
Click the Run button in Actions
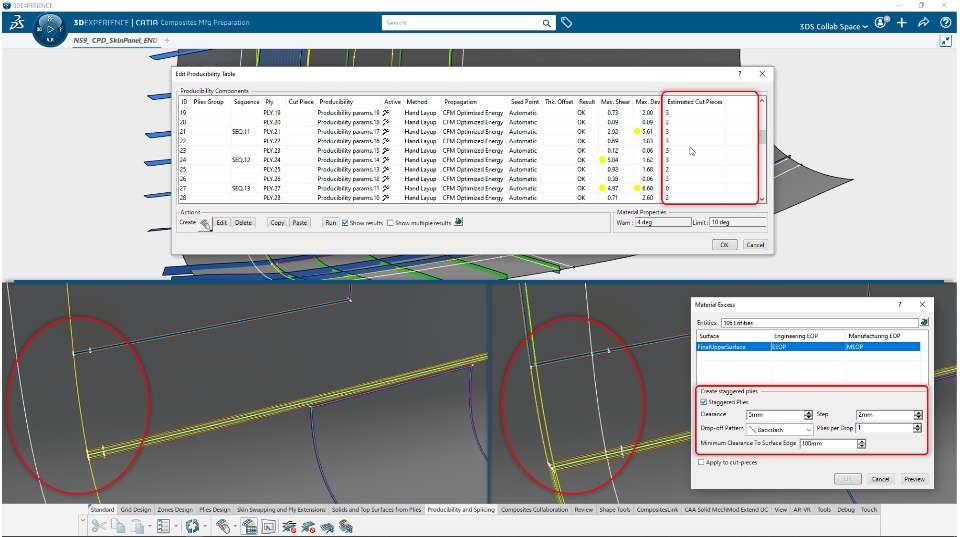click(330, 223)
